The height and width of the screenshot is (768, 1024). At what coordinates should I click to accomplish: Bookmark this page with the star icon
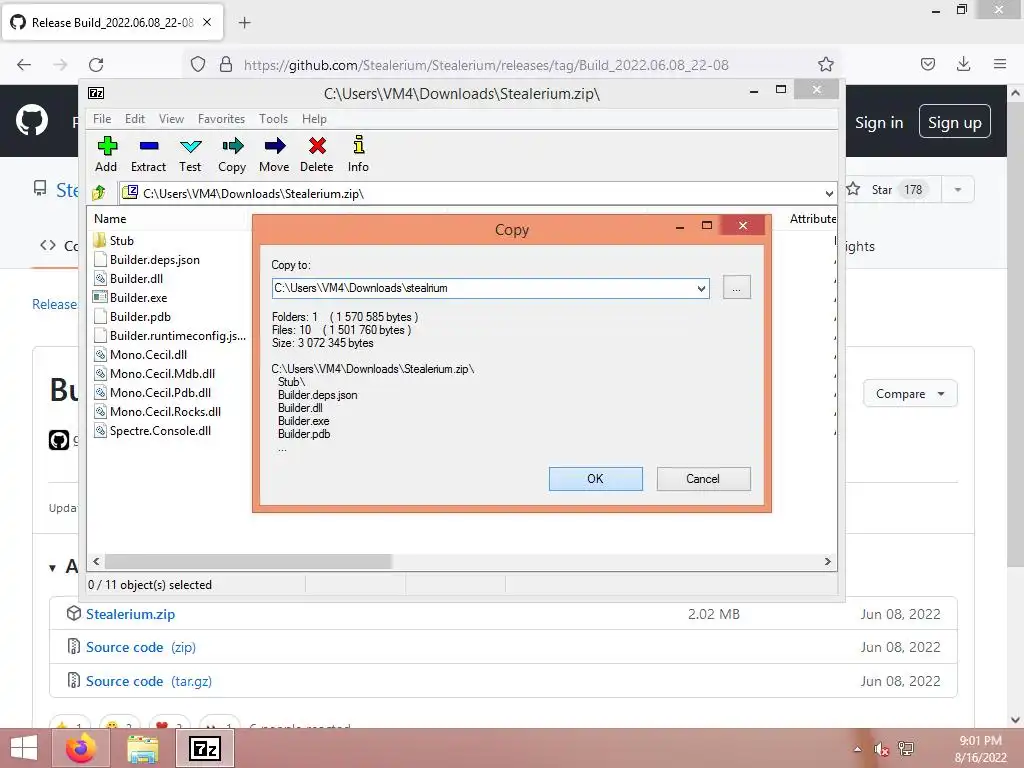click(825, 64)
